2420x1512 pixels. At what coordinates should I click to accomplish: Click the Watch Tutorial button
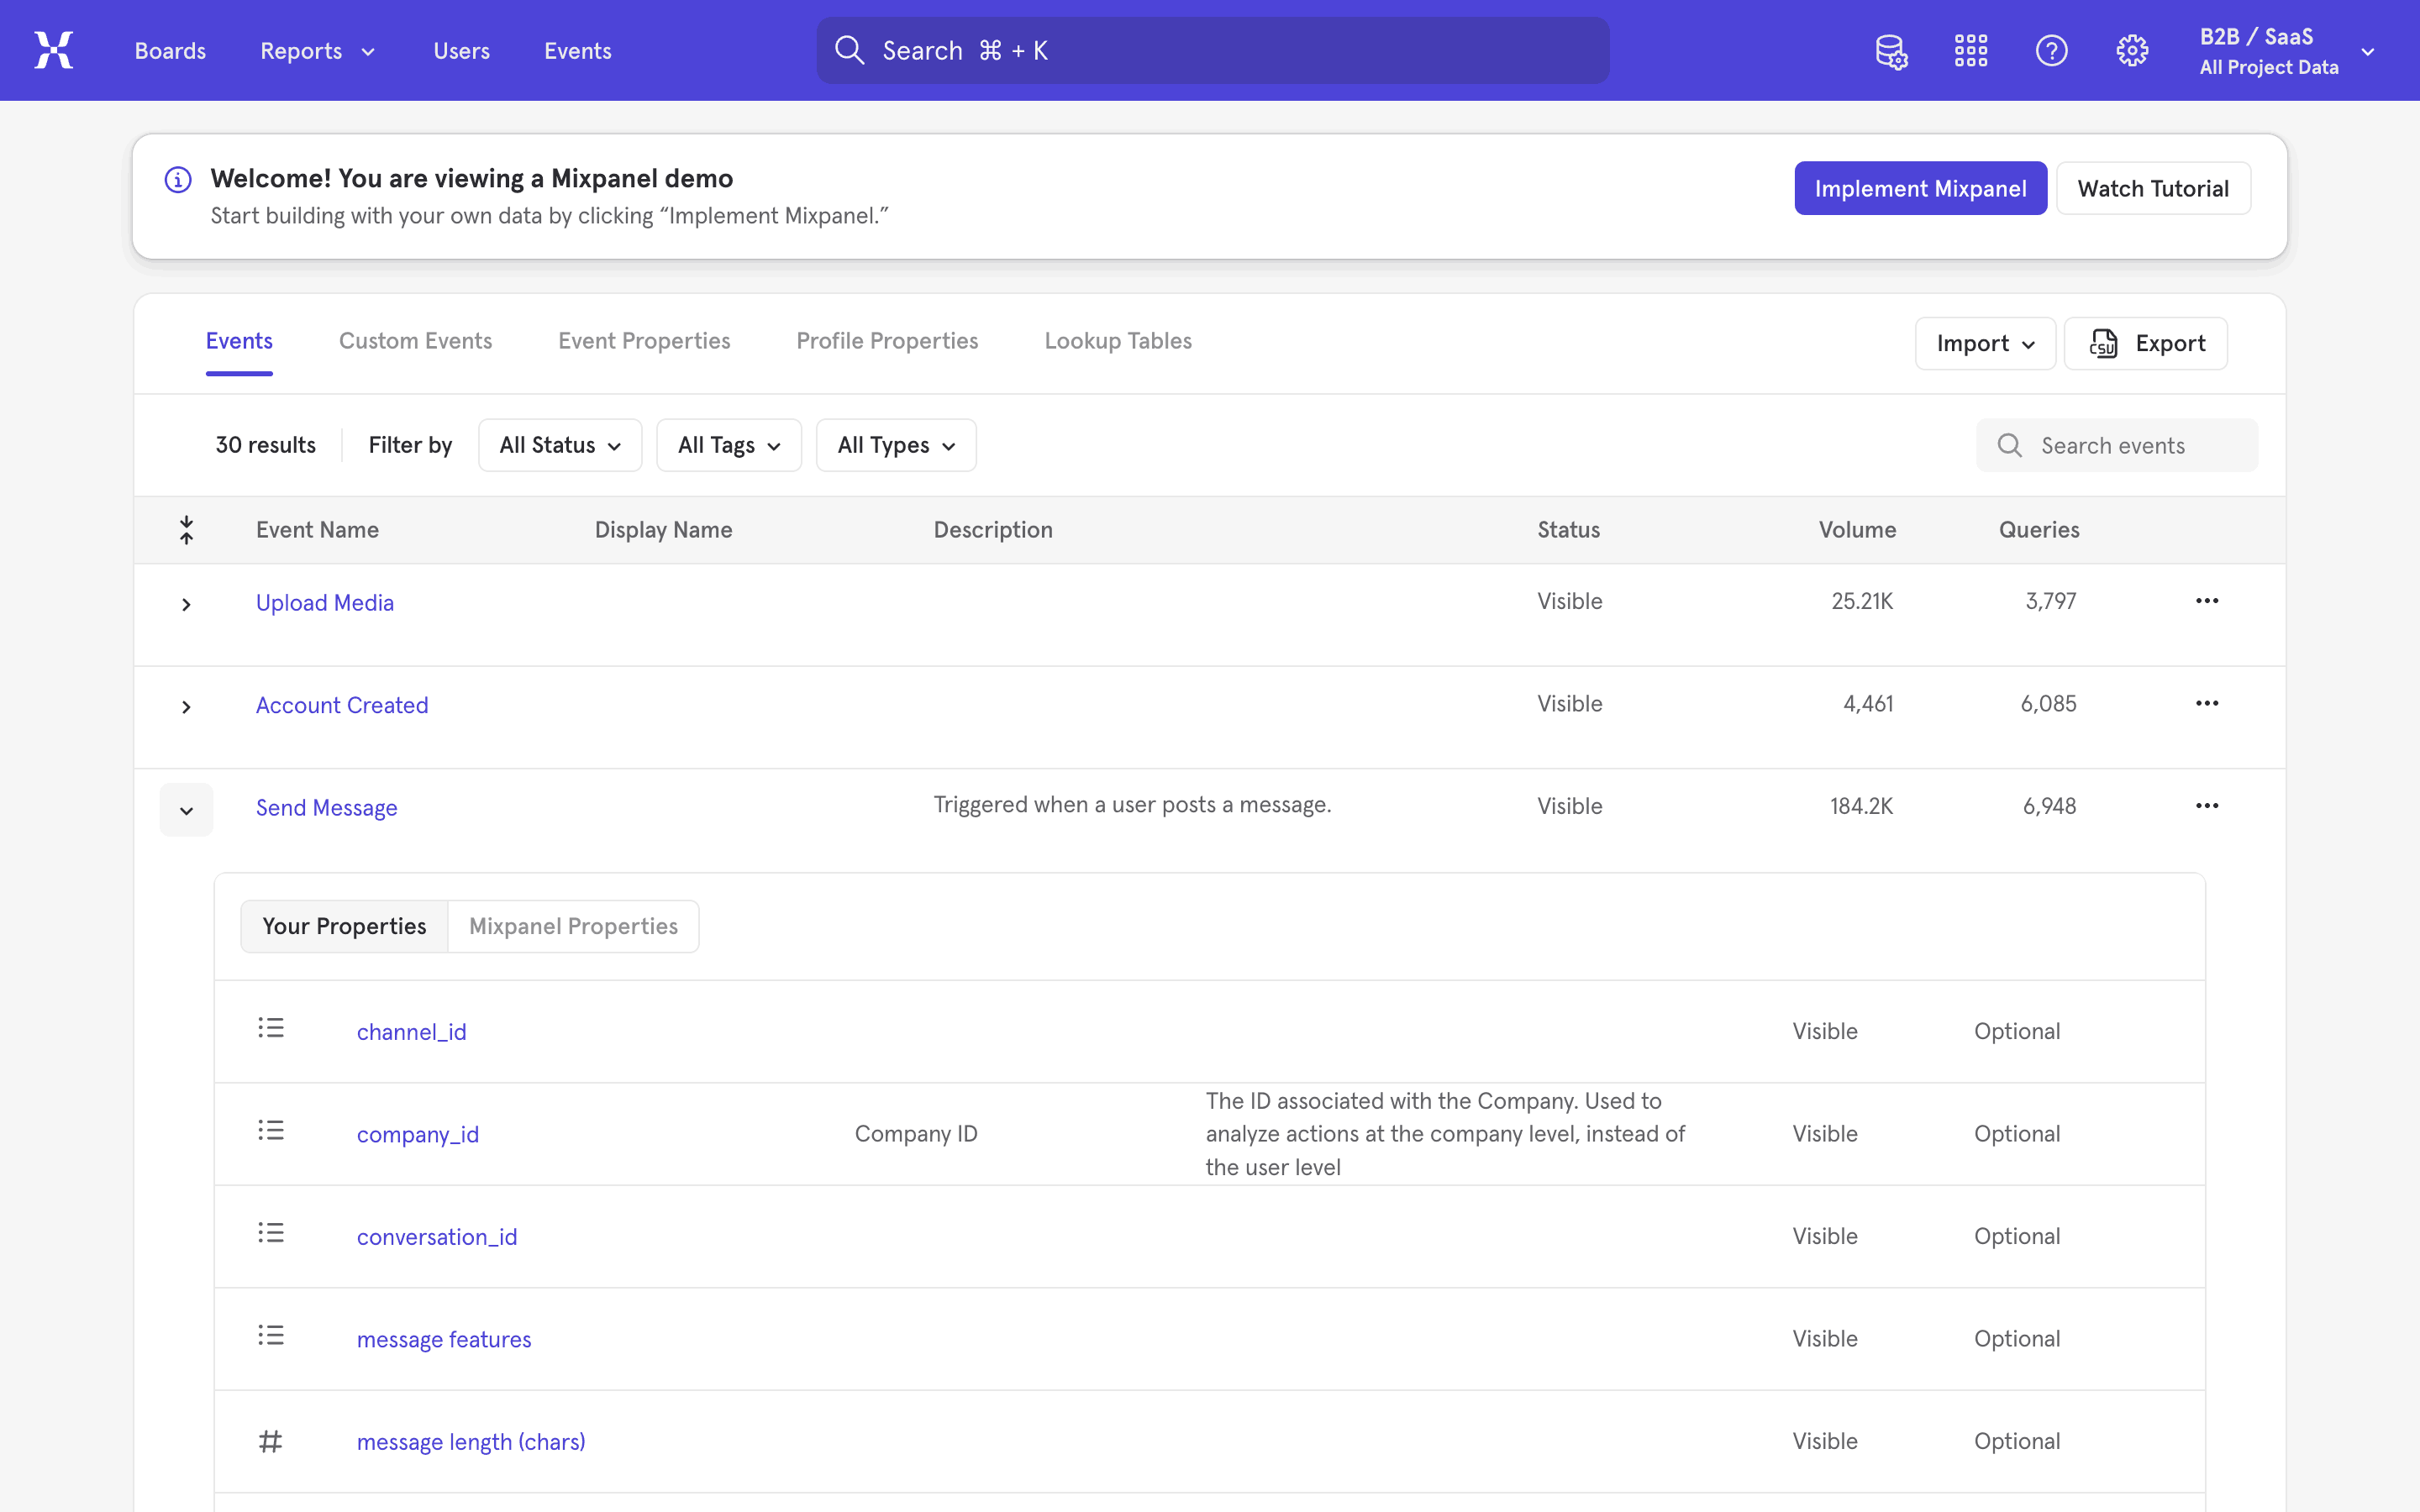[x=2153, y=188]
